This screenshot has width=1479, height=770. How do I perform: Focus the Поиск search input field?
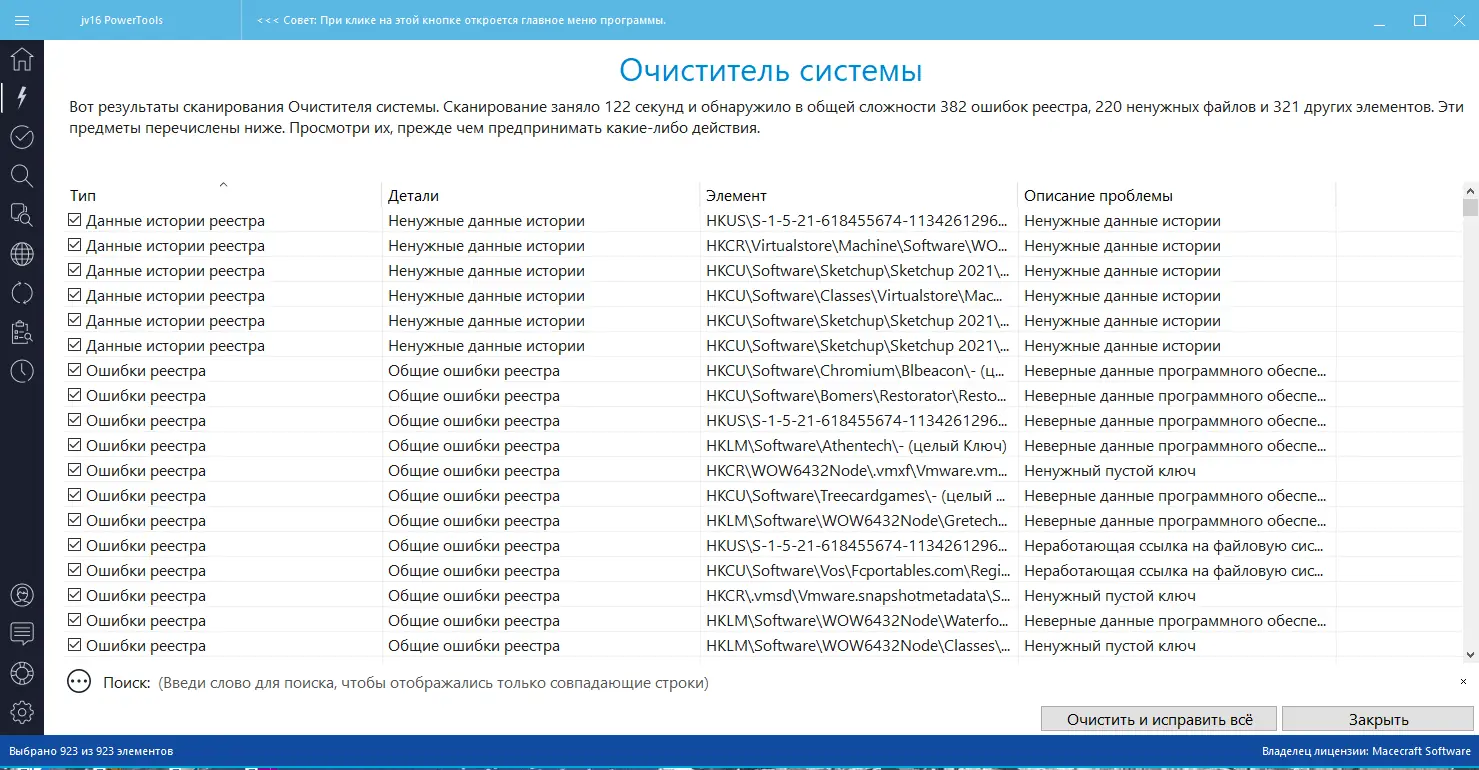(805, 682)
